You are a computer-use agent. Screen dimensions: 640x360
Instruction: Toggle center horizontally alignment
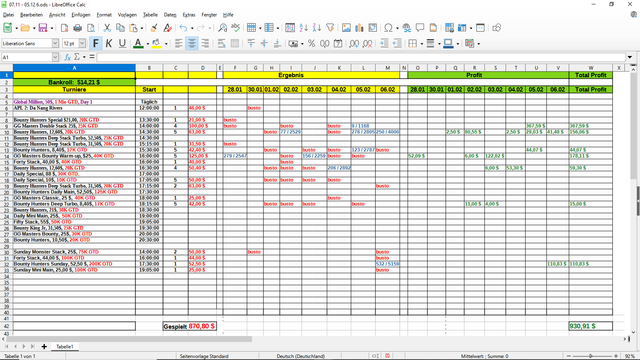click(x=191, y=43)
